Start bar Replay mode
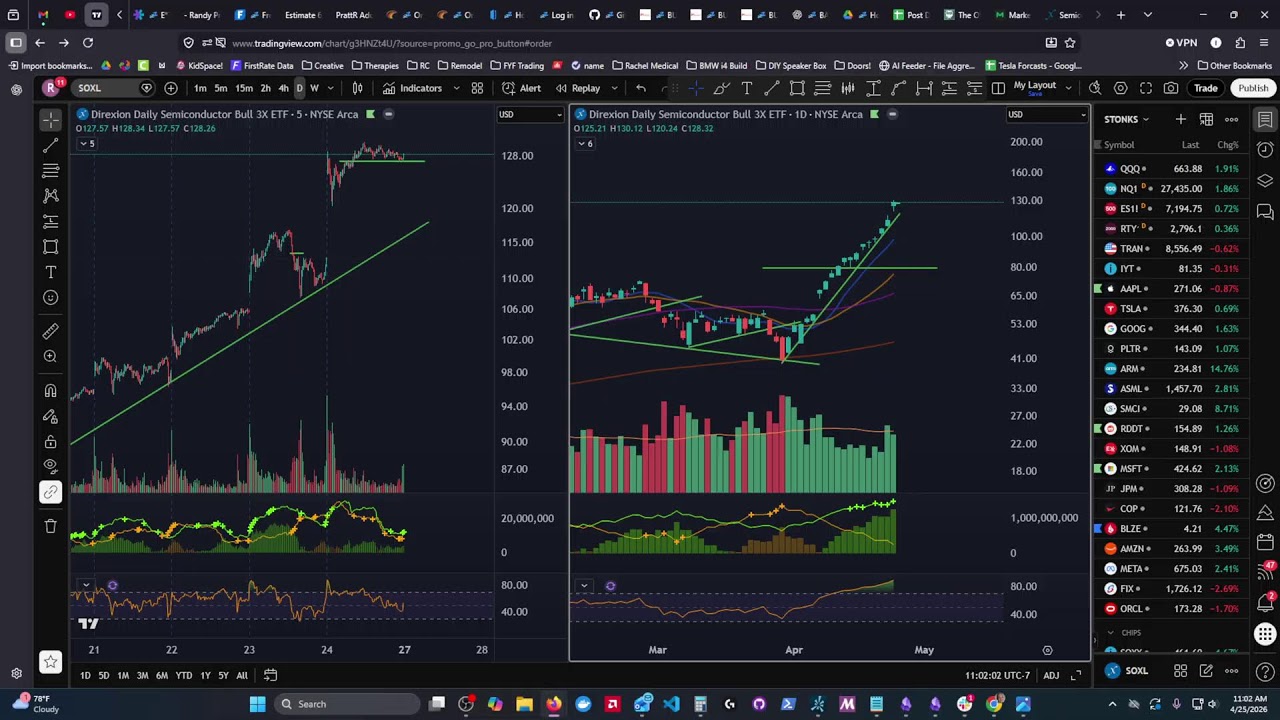 (577, 88)
